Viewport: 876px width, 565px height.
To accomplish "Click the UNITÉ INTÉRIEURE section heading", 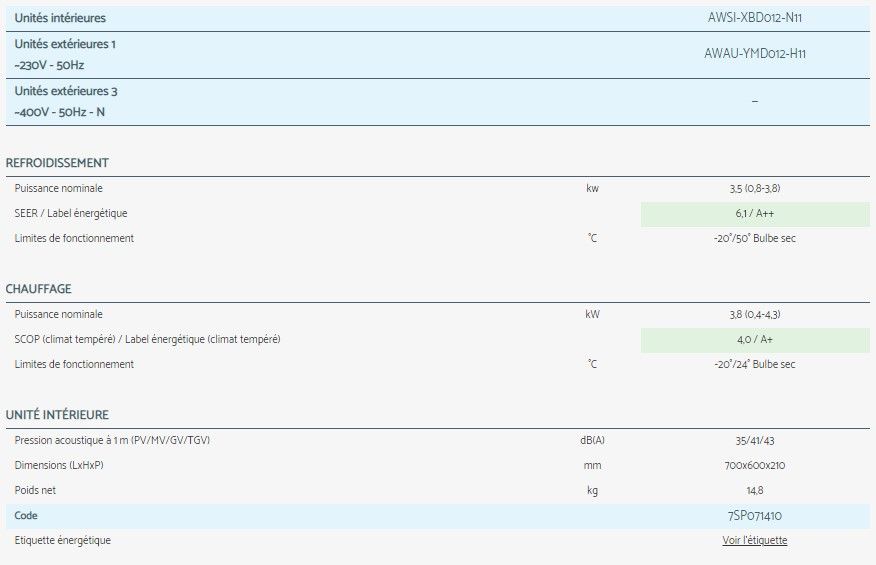I will coord(57,415).
